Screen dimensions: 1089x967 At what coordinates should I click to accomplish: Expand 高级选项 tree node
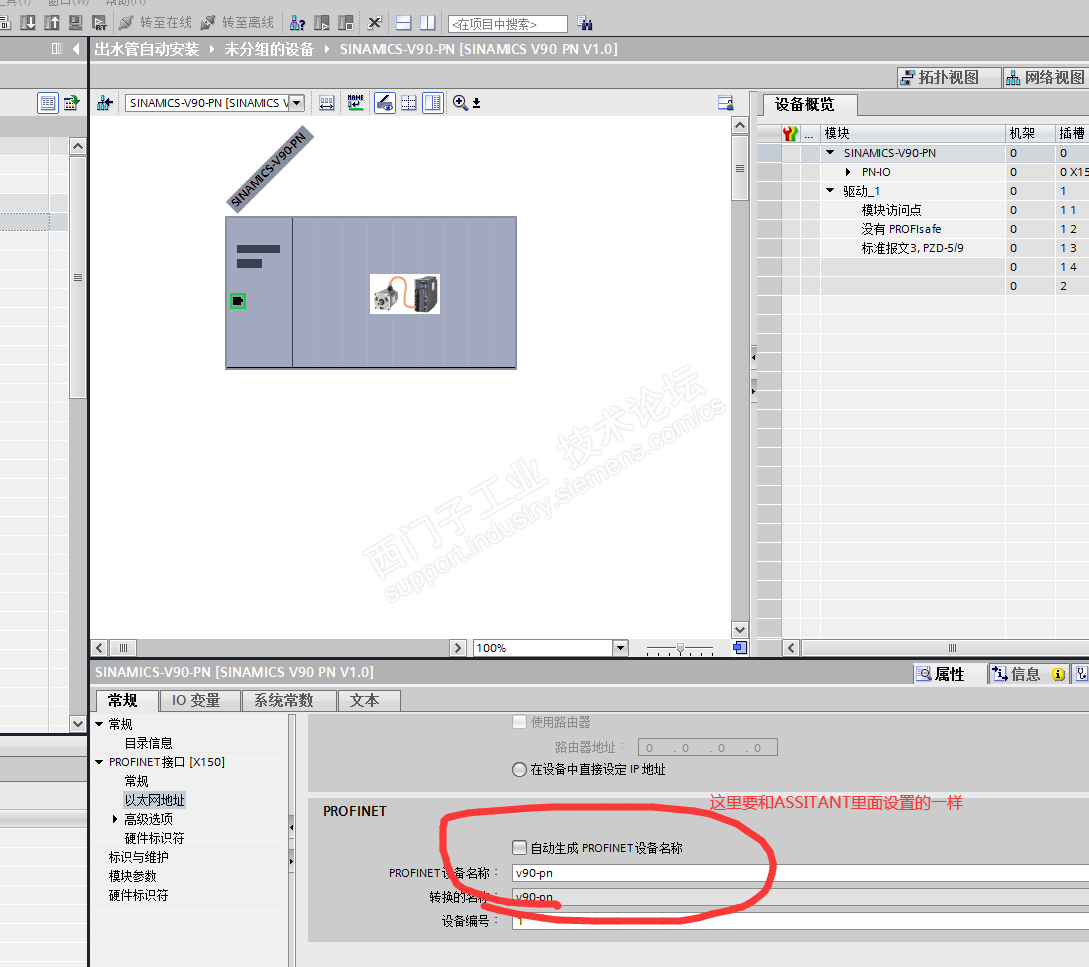tap(115, 819)
